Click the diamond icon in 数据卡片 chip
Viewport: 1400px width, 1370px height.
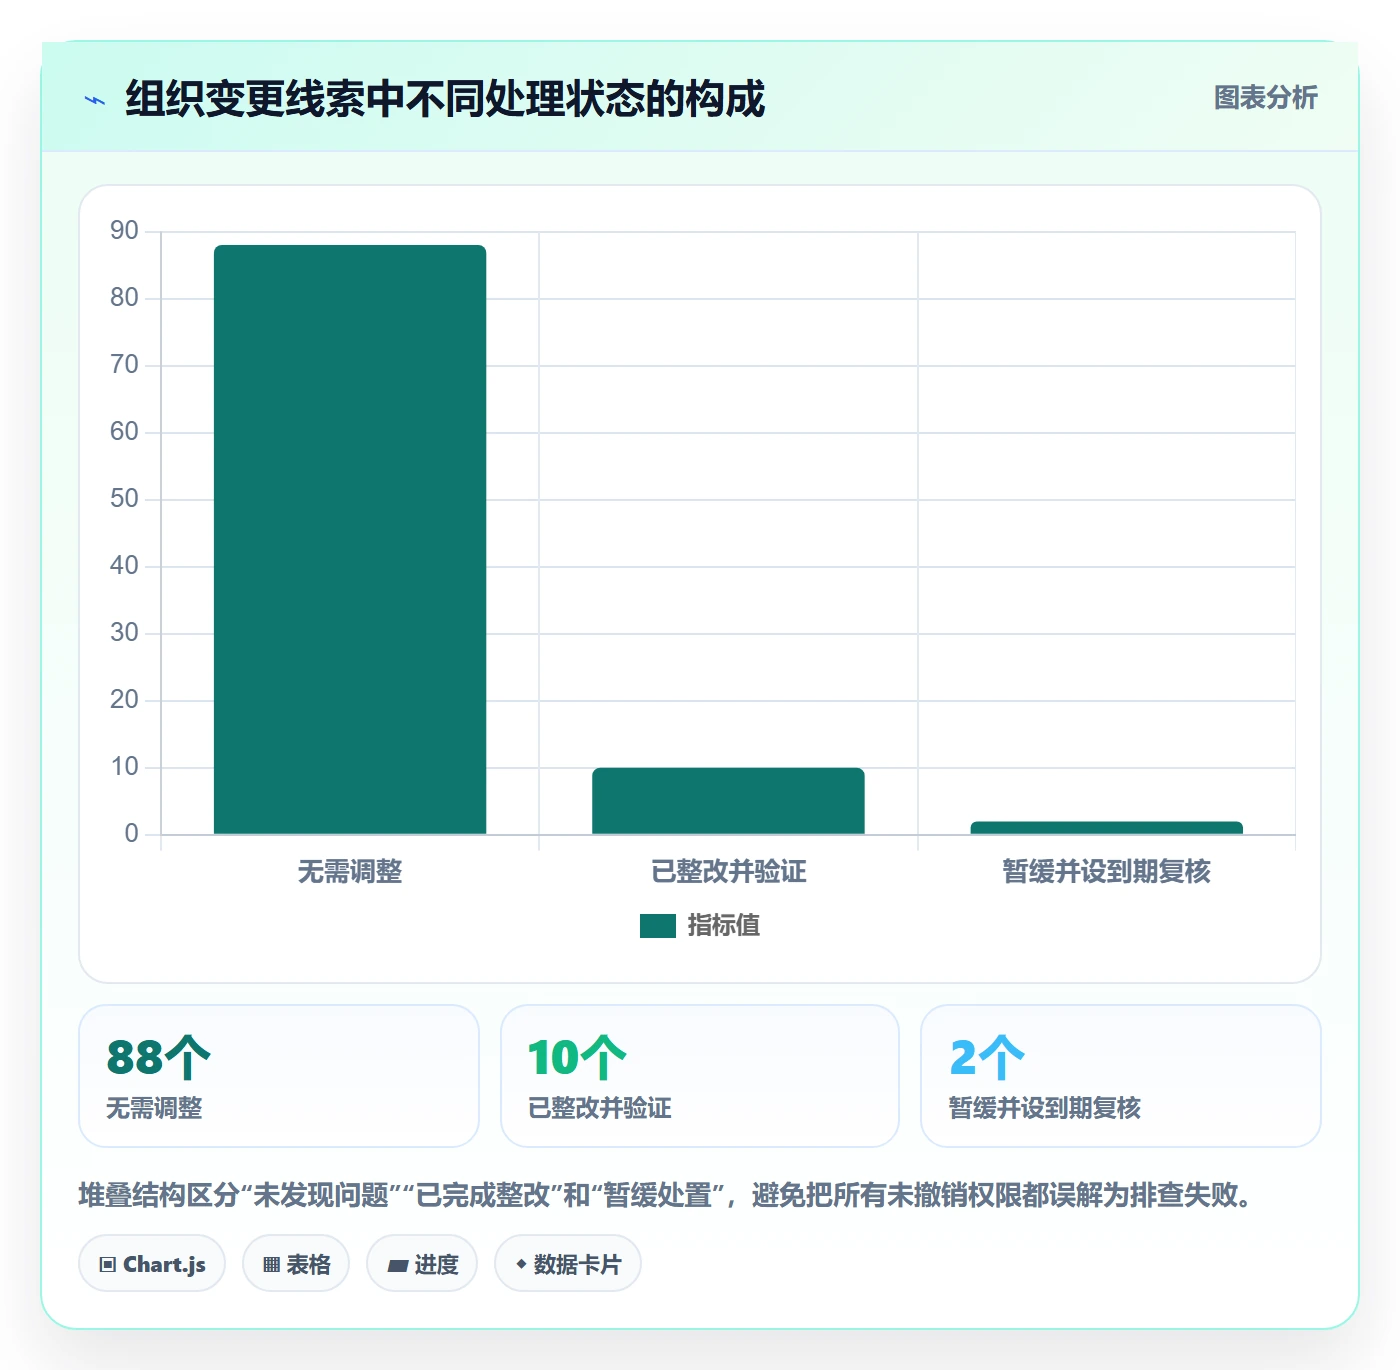tap(521, 1264)
